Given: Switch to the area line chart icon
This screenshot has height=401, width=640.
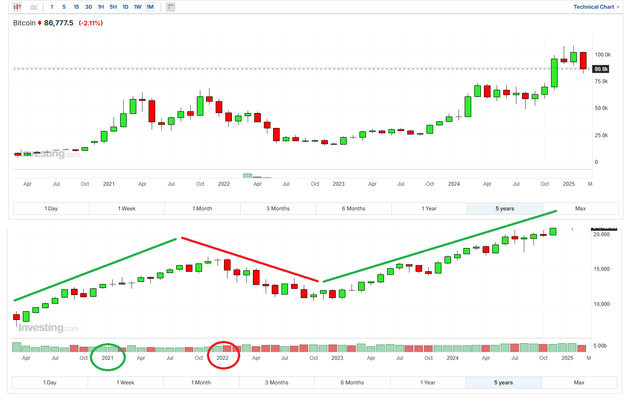Looking at the screenshot, I should (x=34, y=7).
